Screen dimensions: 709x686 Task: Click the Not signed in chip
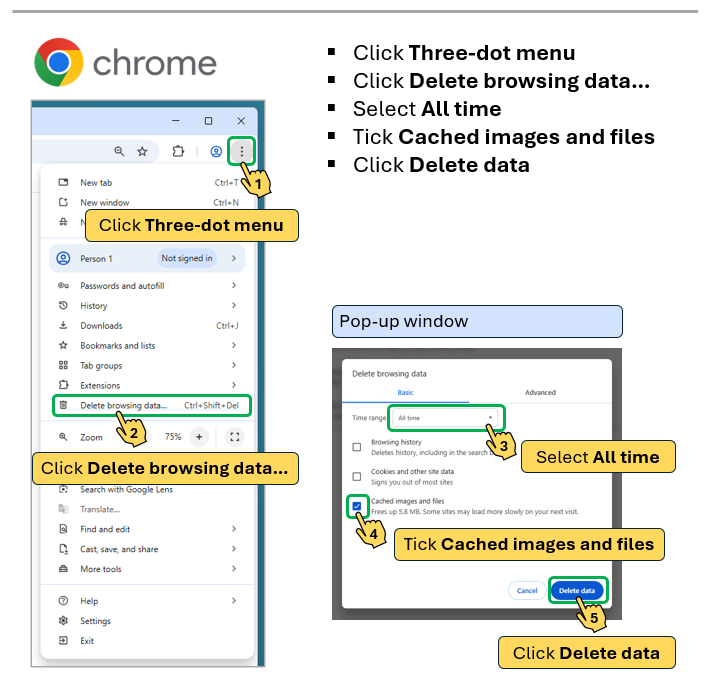coord(187,258)
